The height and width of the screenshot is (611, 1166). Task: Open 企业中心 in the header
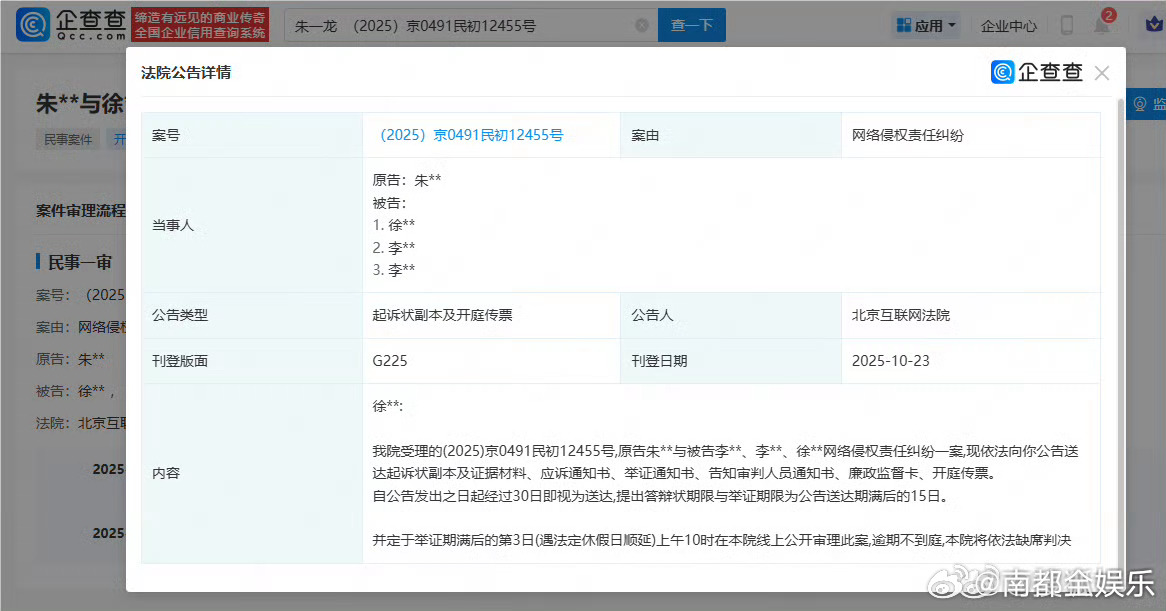[1008, 26]
